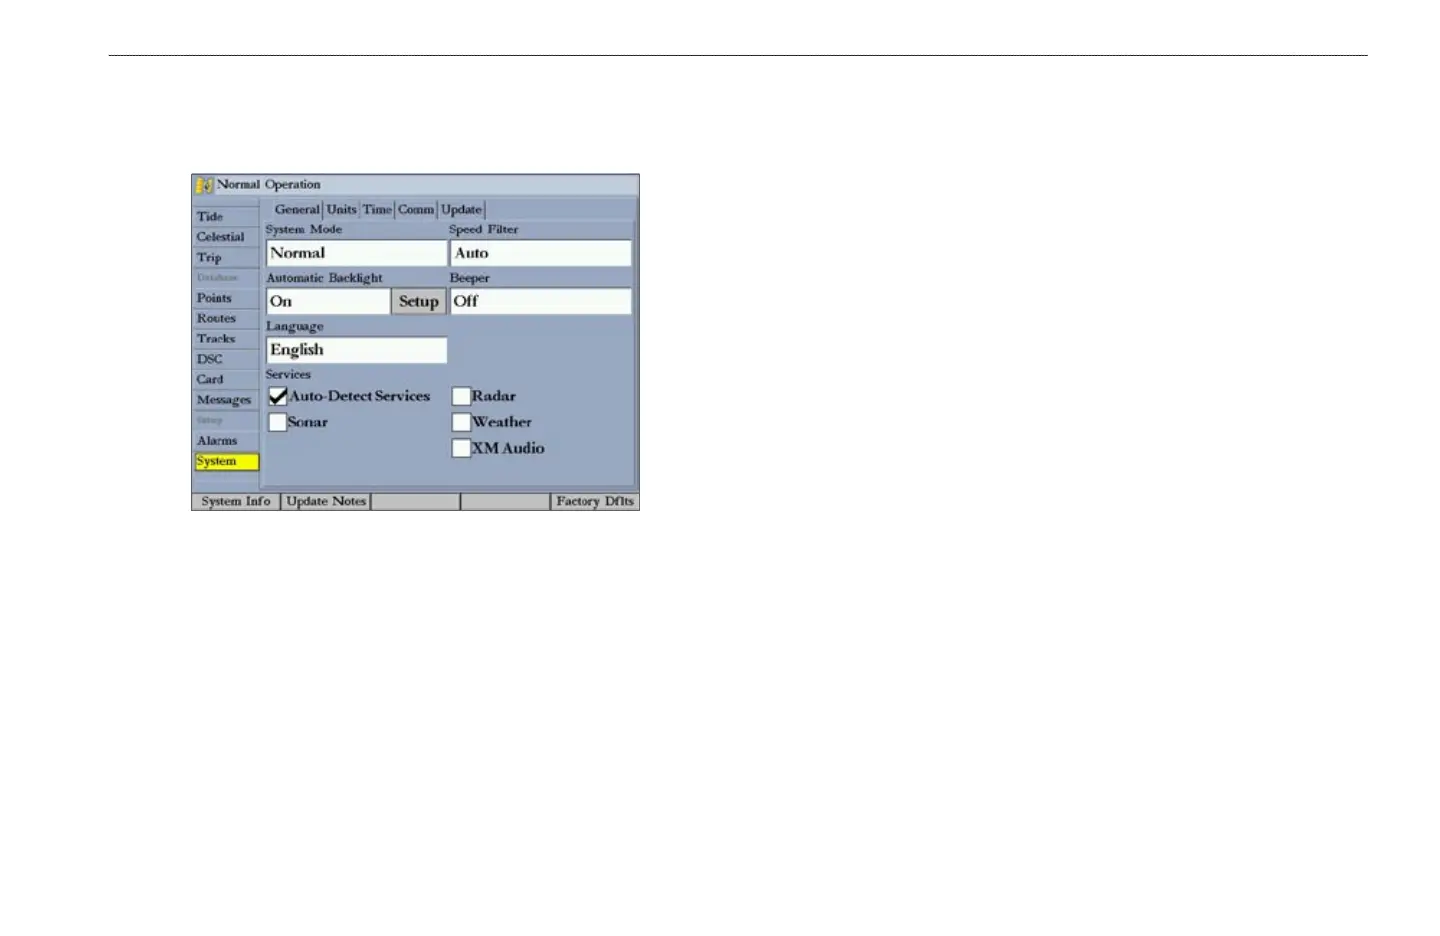Open the Language field showing English
The height and width of the screenshot is (936, 1440).
tap(356, 350)
